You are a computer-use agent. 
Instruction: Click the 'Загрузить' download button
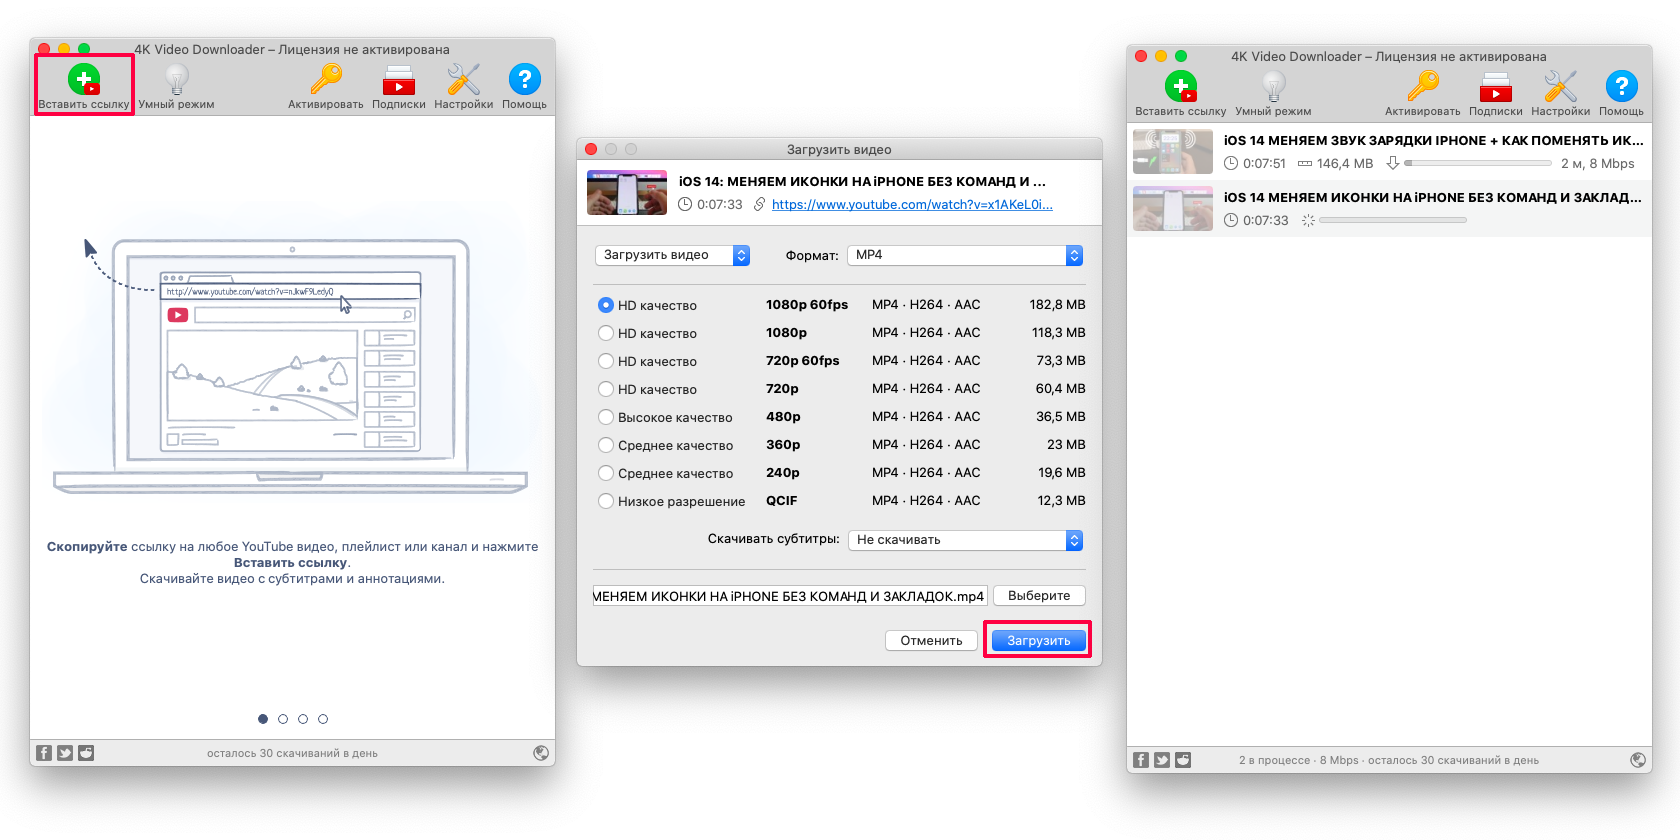click(x=1038, y=640)
